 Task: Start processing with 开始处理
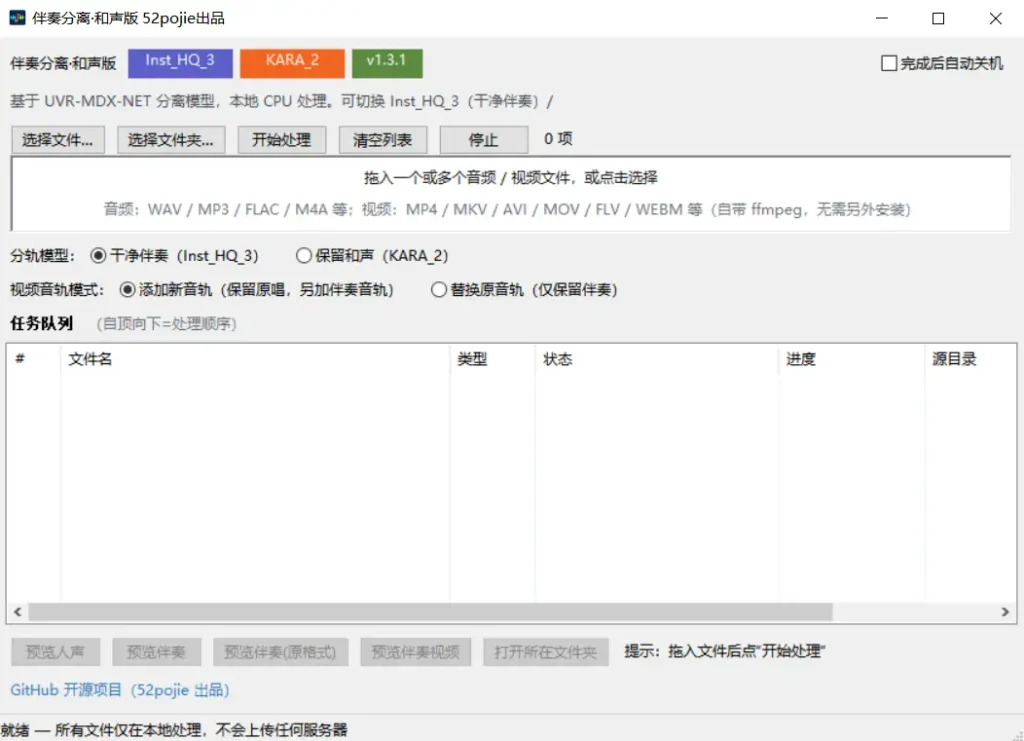tap(281, 140)
